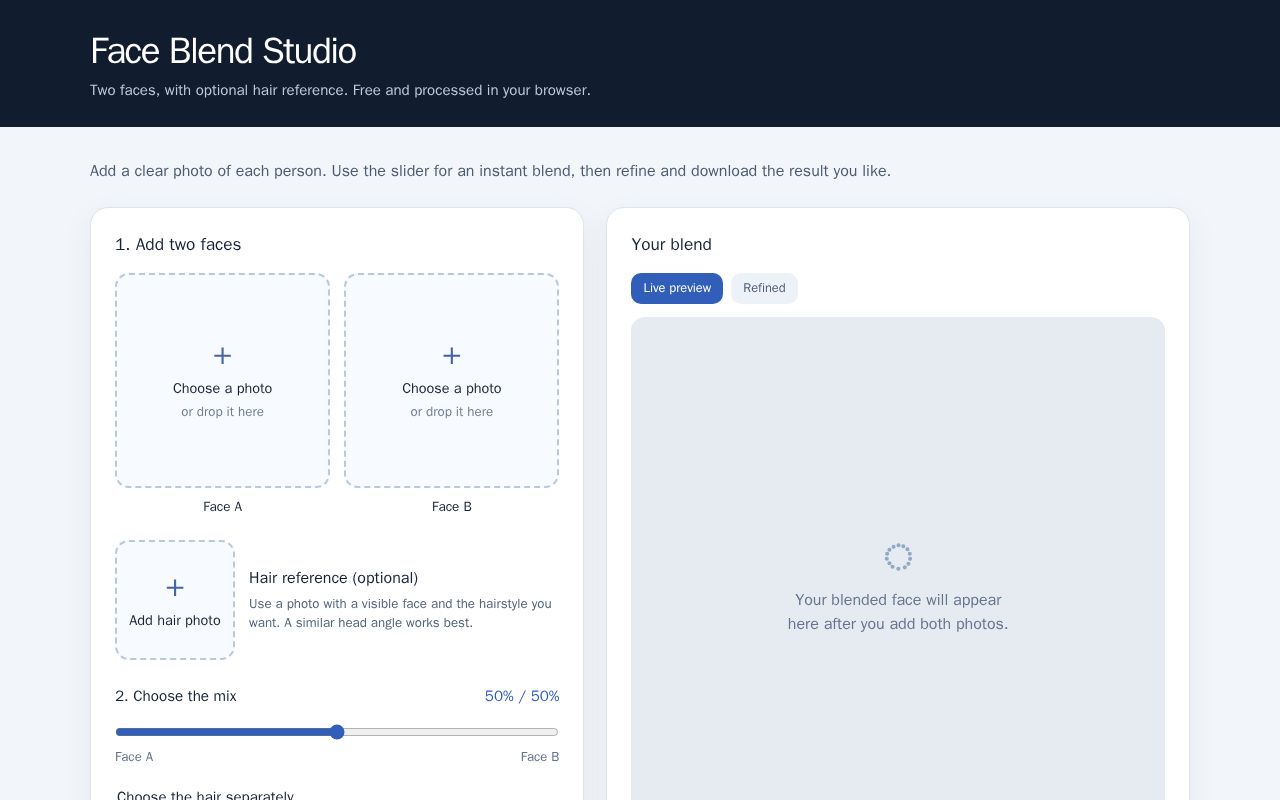Viewport: 1280px width, 800px height.
Task: Open the Refined tab
Action: tap(764, 288)
